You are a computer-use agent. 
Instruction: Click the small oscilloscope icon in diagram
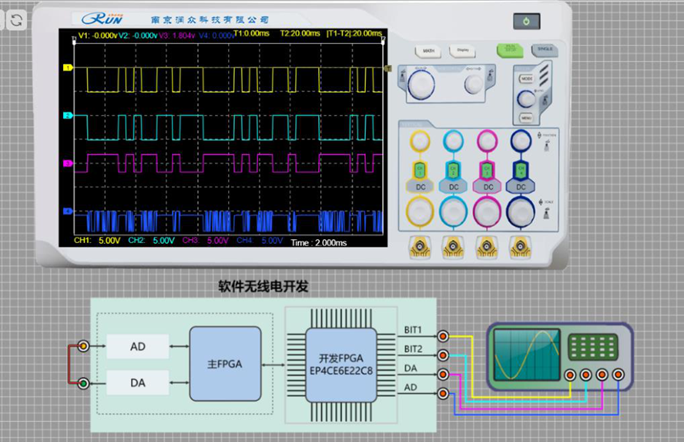pos(558,356)
